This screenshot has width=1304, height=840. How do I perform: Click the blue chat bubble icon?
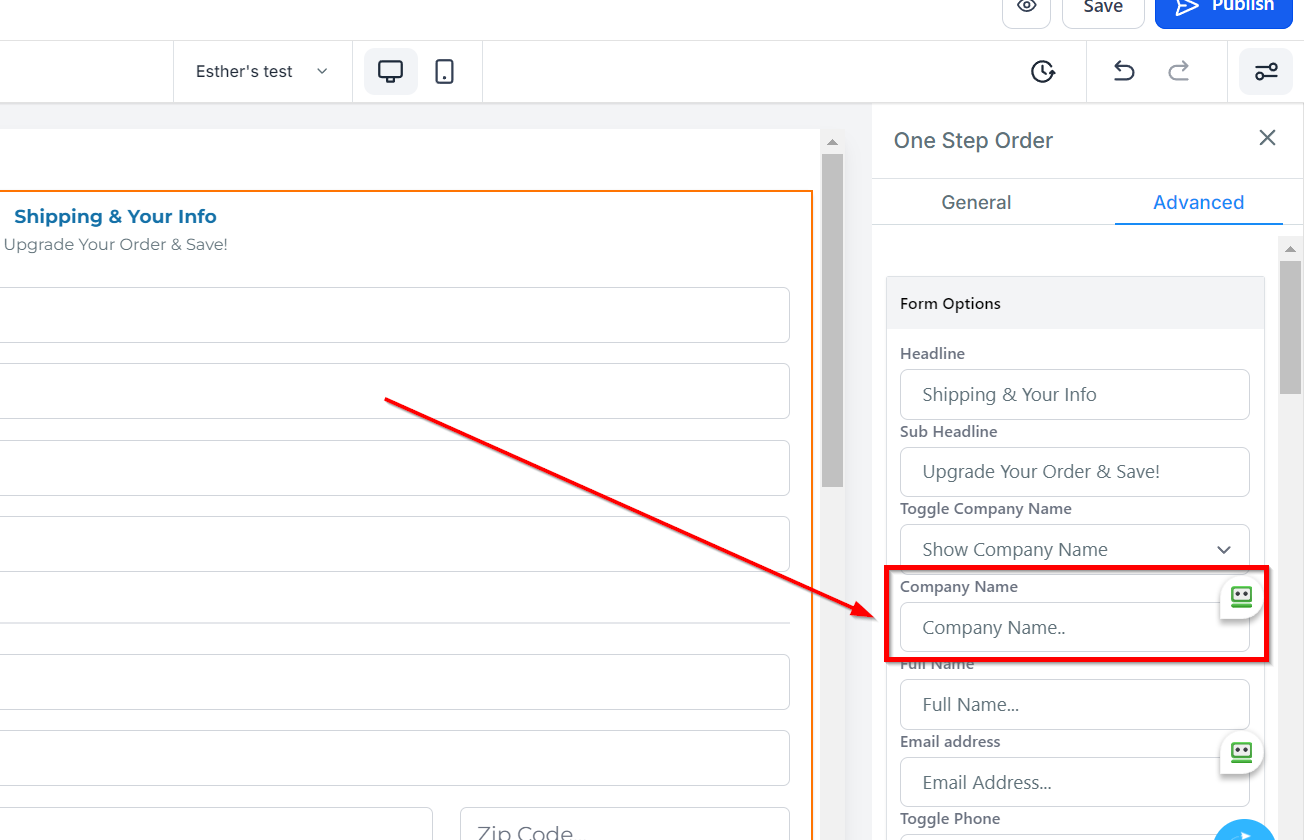coord(1244,832)
